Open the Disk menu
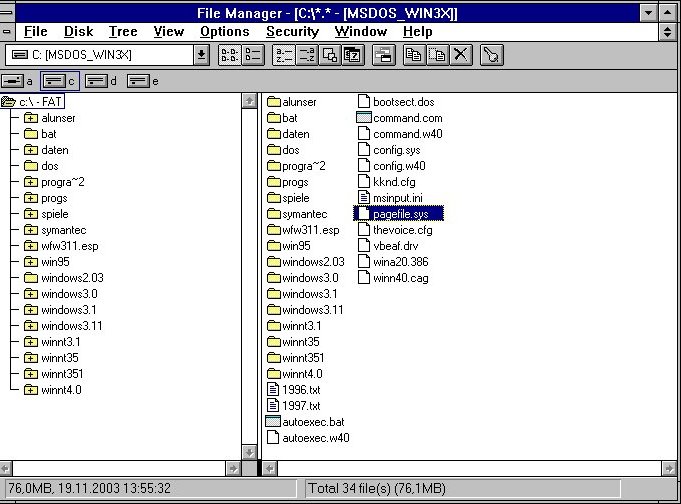The image size is (681, 504). click(x=79, y=31)
